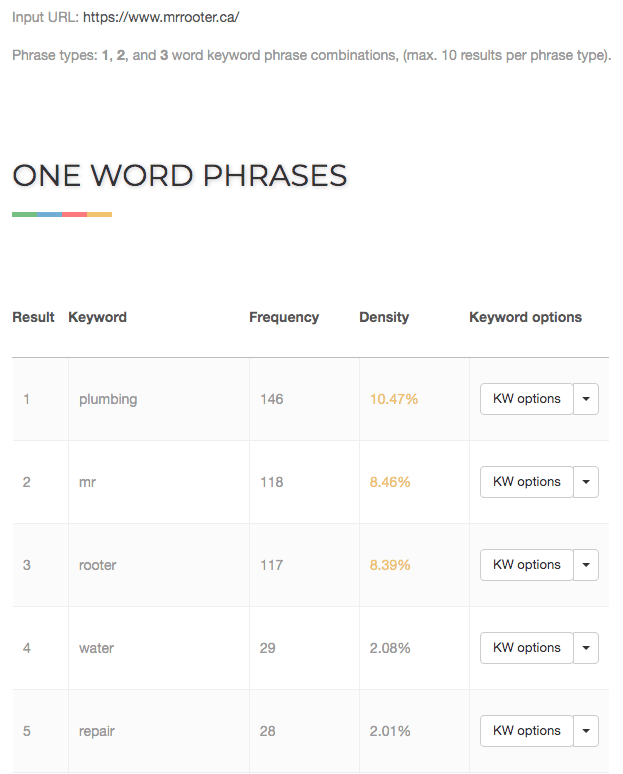This screenshot has width=623, height=774.
Task: Click KW options button for mr
Action: tap(526, 482)
